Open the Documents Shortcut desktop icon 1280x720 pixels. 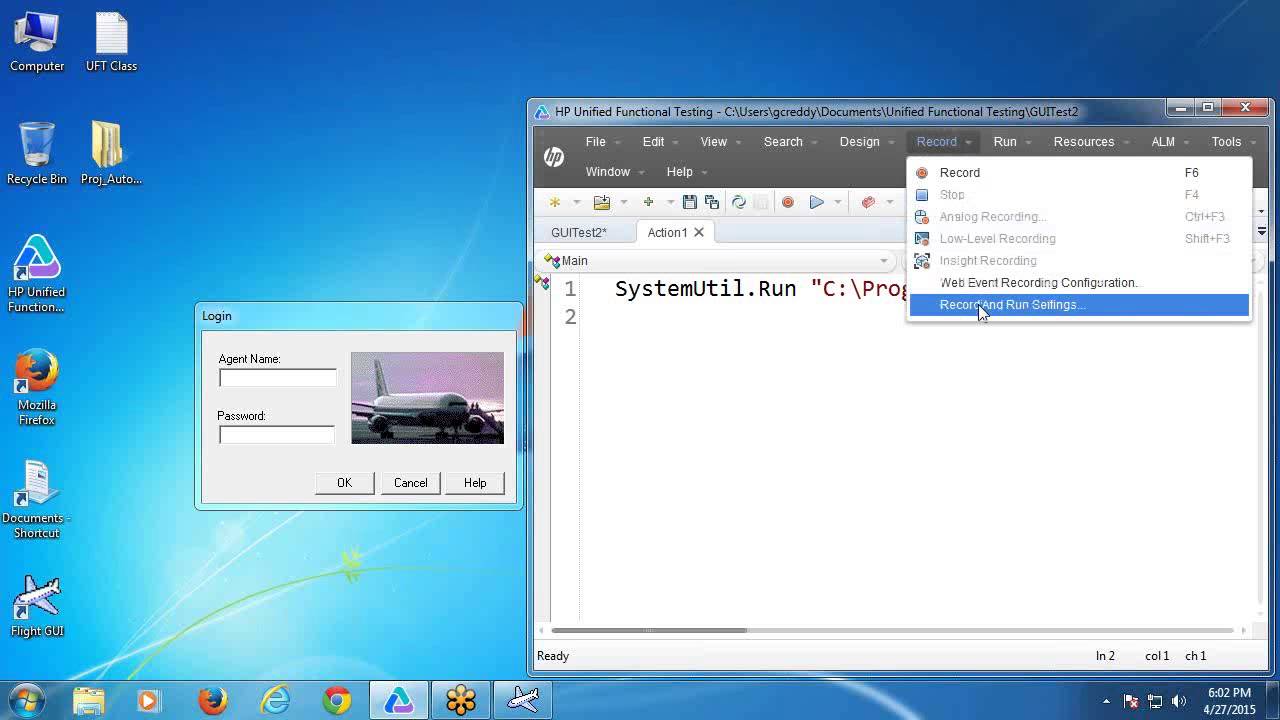37,500
